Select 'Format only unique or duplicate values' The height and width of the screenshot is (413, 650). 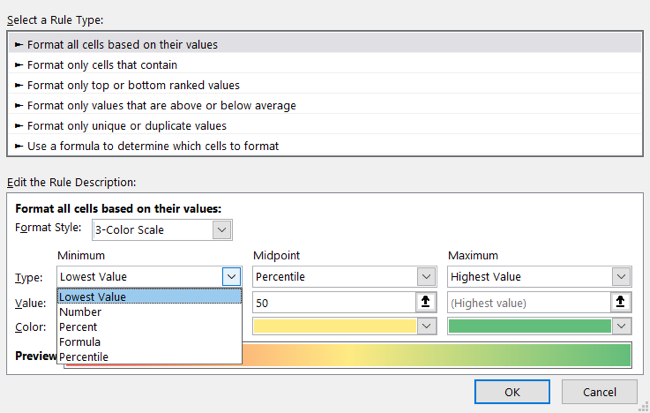(x=126, y=126)
